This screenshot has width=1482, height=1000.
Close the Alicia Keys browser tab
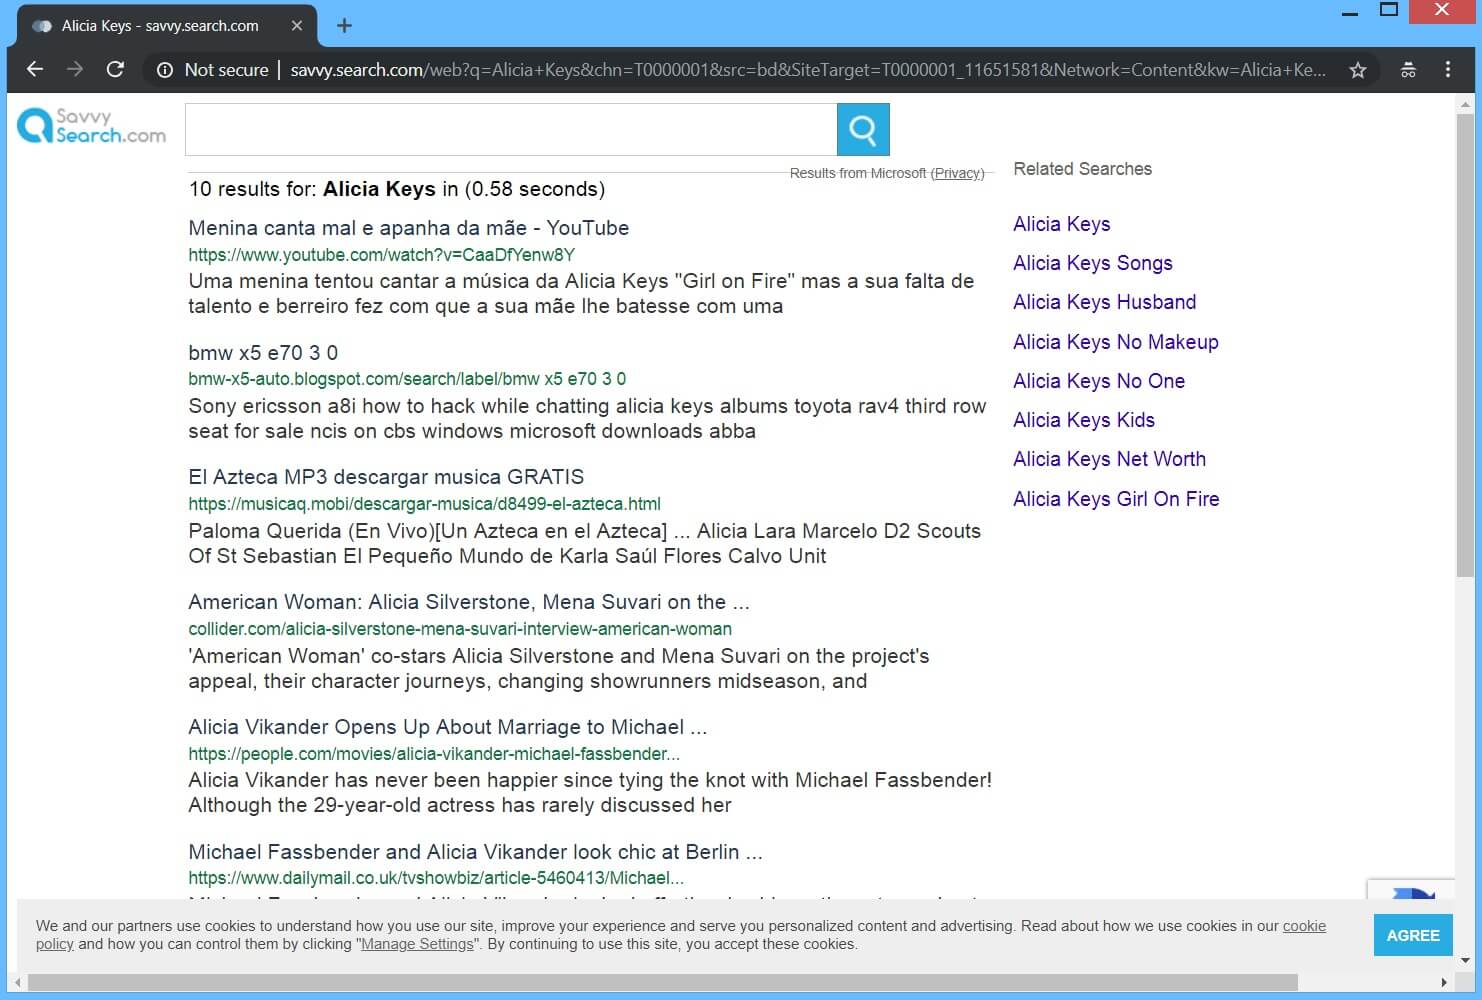pos(297,26)
